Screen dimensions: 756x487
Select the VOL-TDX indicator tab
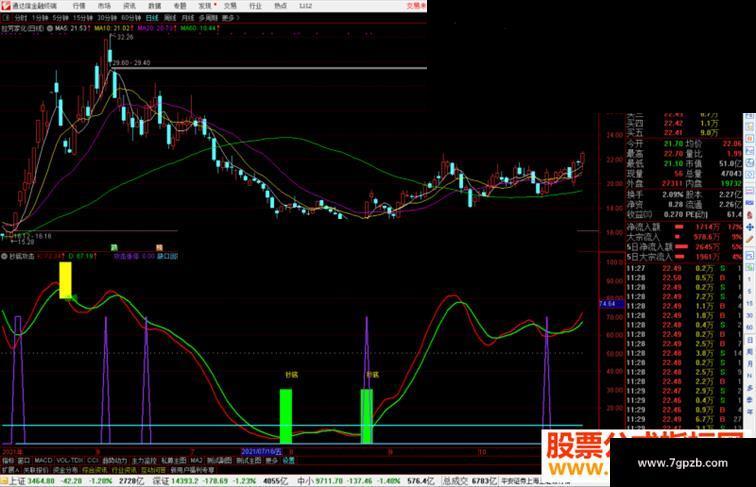(x=70, y=460)
